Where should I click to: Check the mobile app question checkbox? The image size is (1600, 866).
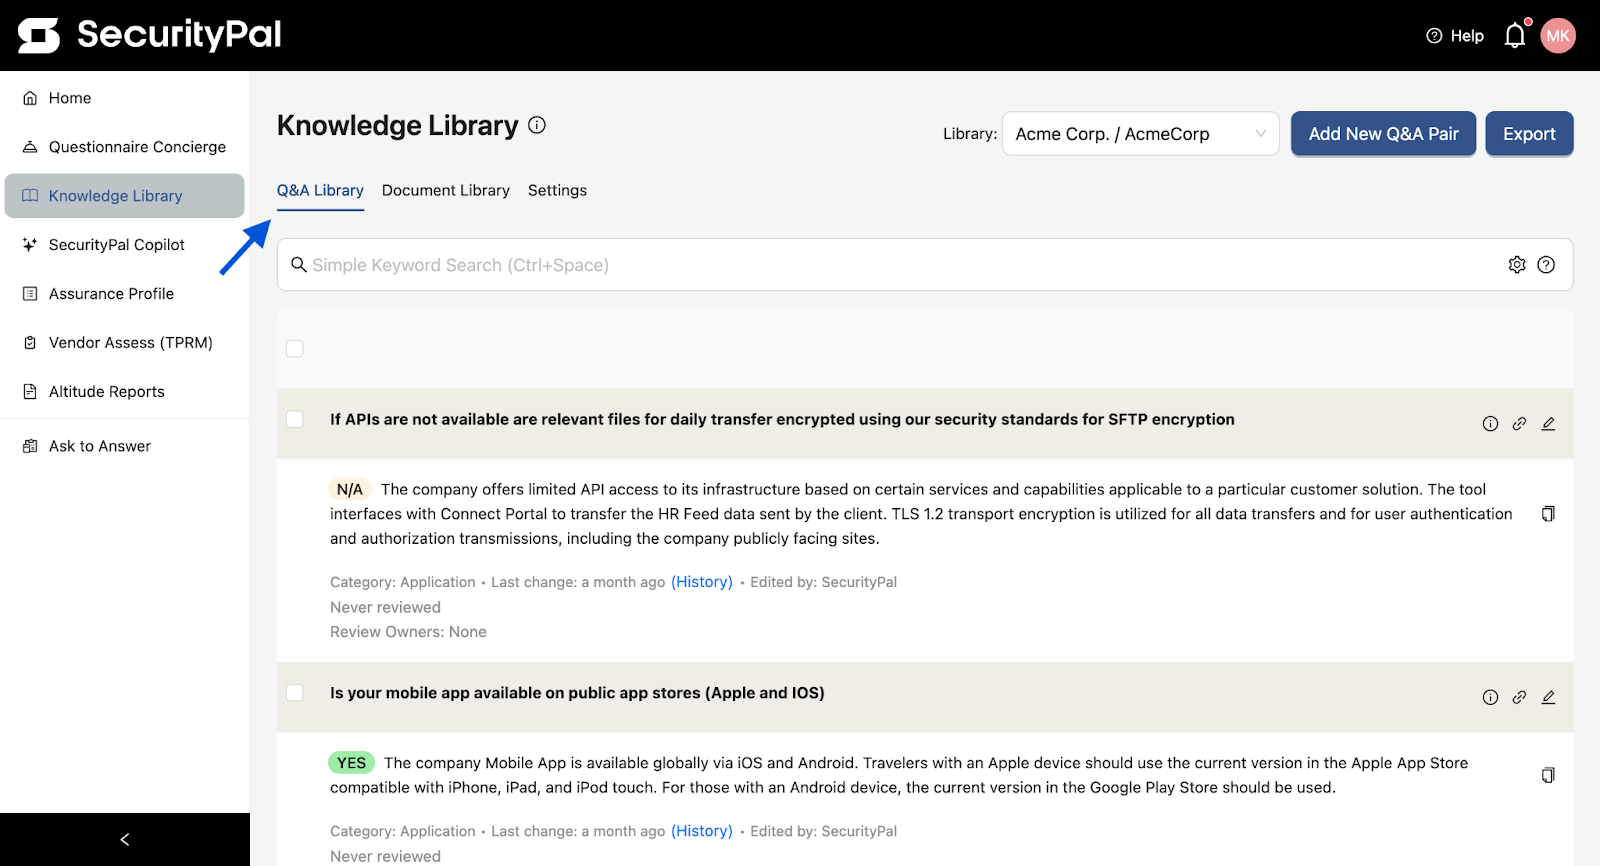pos(295,693)
